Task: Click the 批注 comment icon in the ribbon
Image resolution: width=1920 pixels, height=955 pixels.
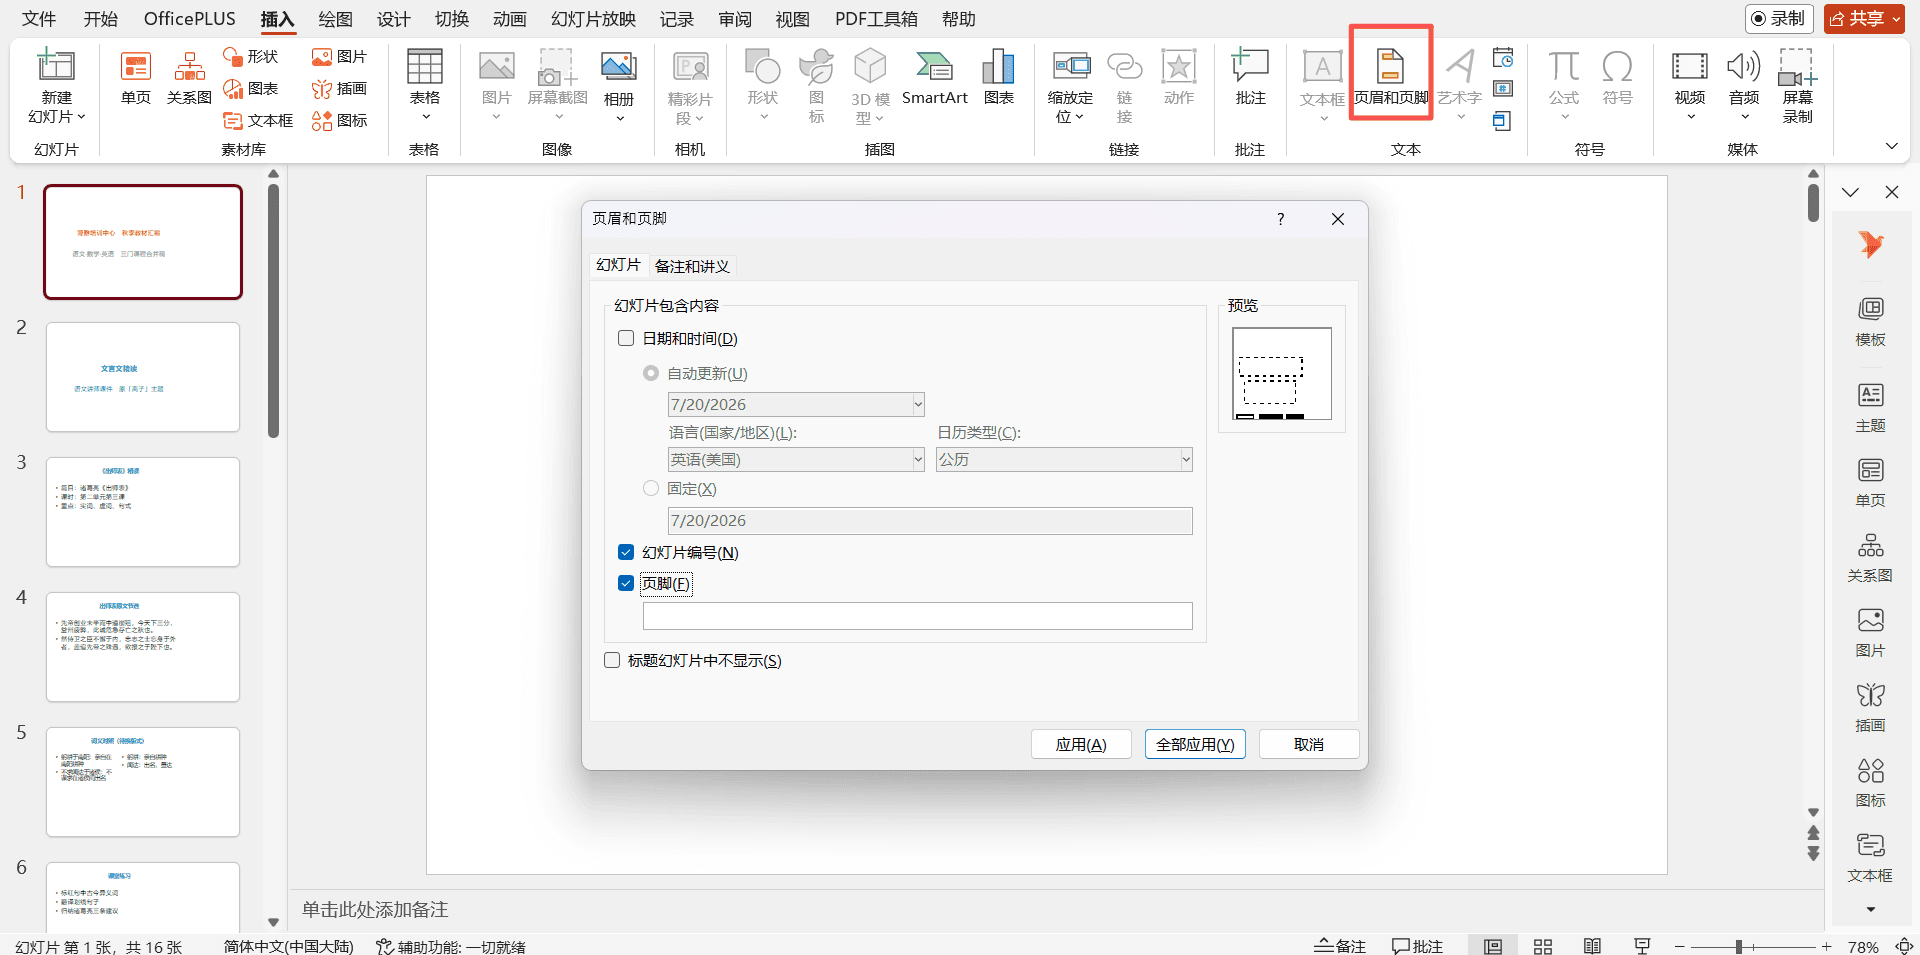Action: [1250, 77]
